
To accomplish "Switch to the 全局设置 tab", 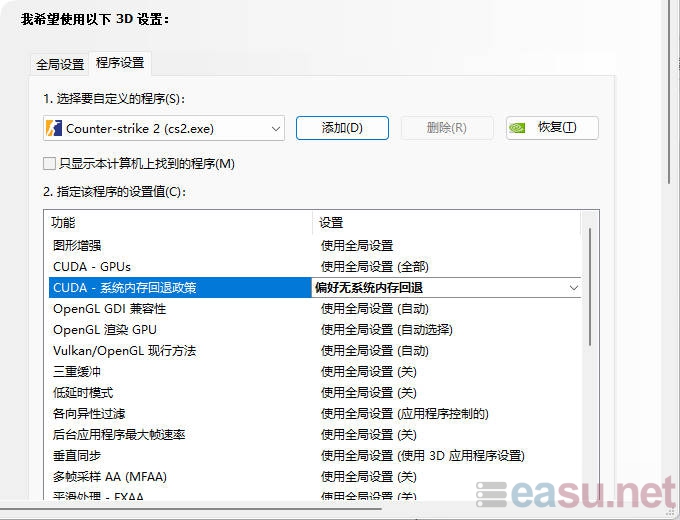I will [60, 65].
